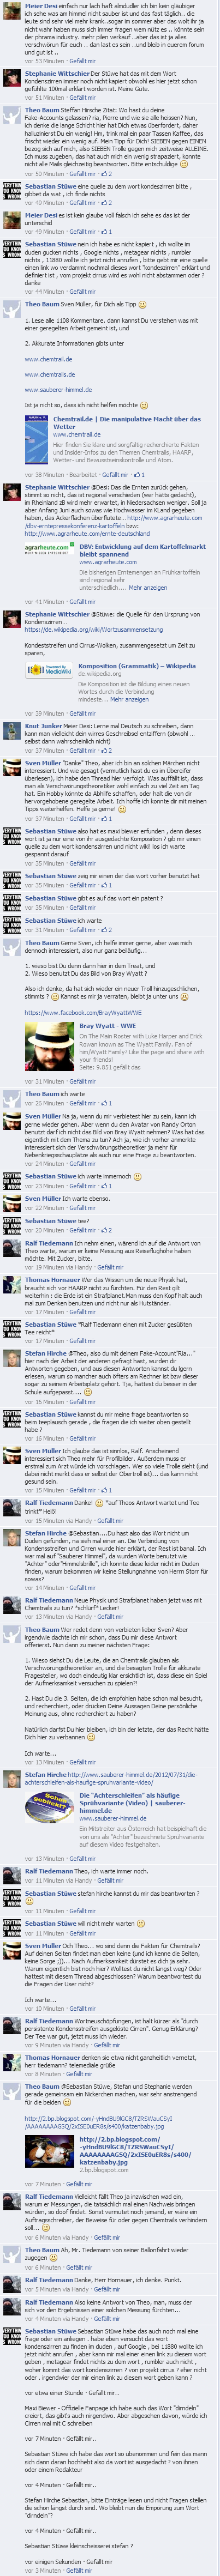220x2576 pixels.
Task: Click 'Gefällt mir' under Meier Desi's first comment
Action: [82, 61]
